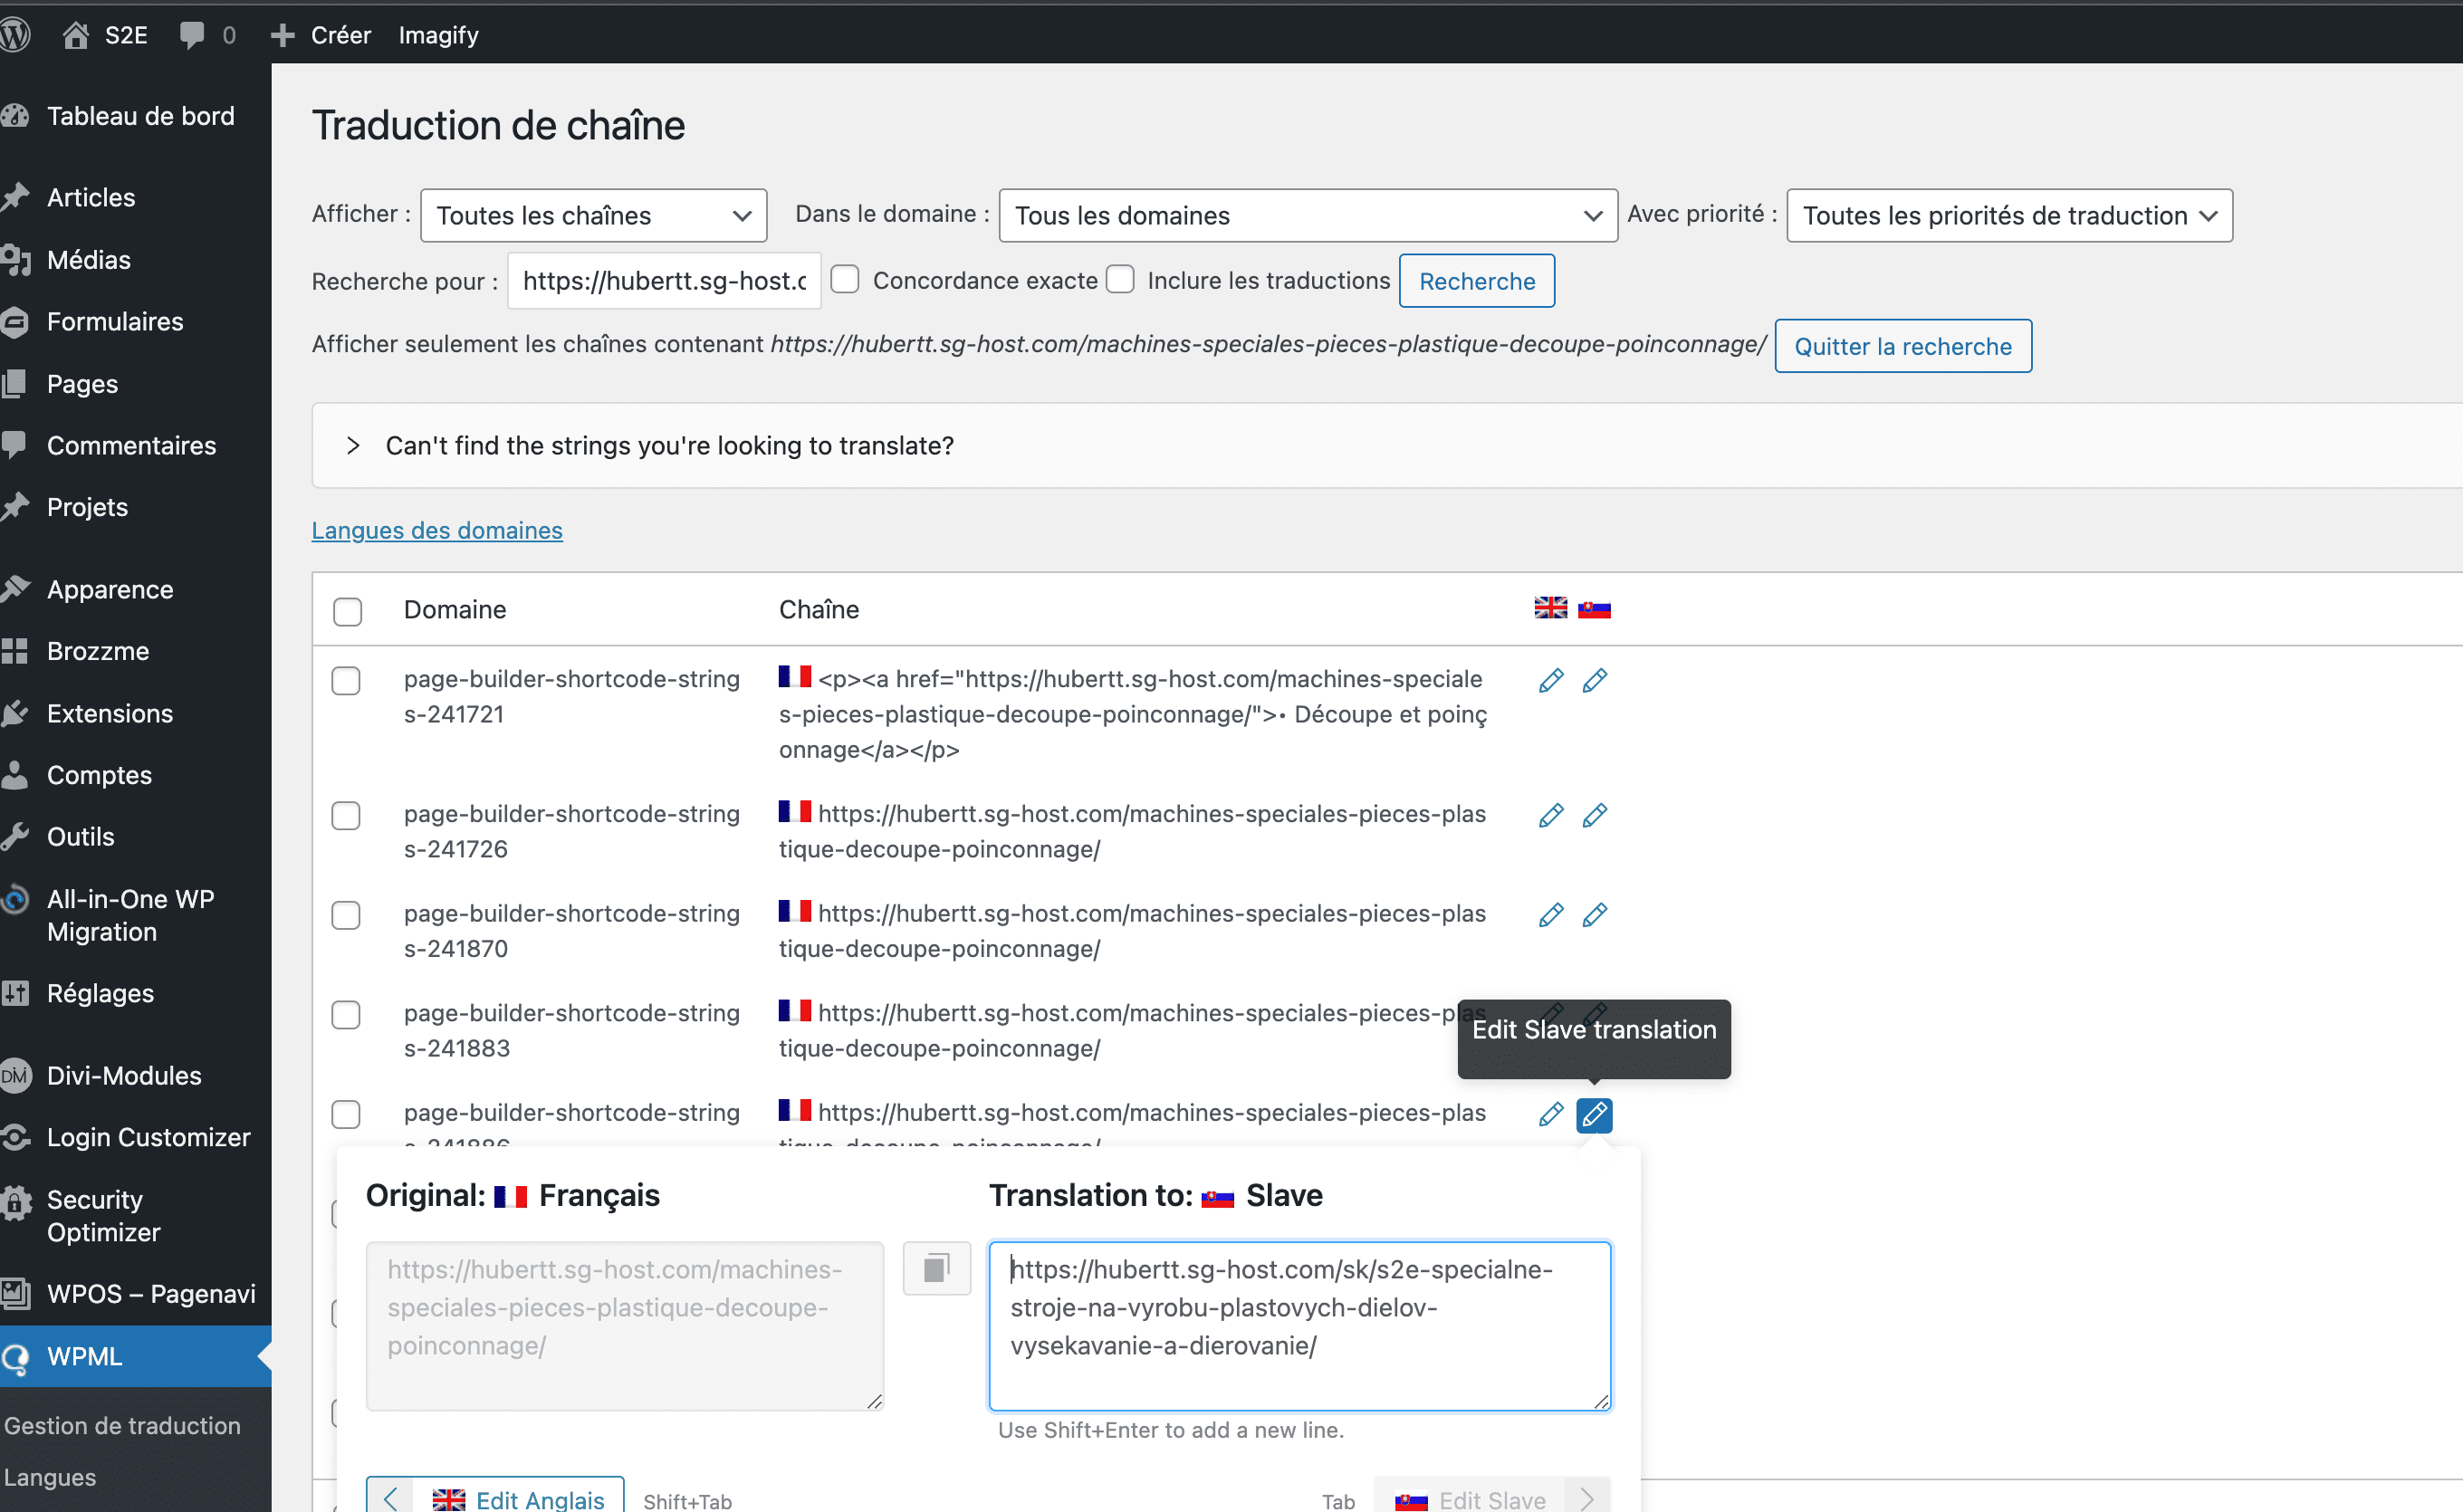Focus the 'Recherche pour' search field
This screenshot has height=1512, width=2463.
[x=664, y=281]
